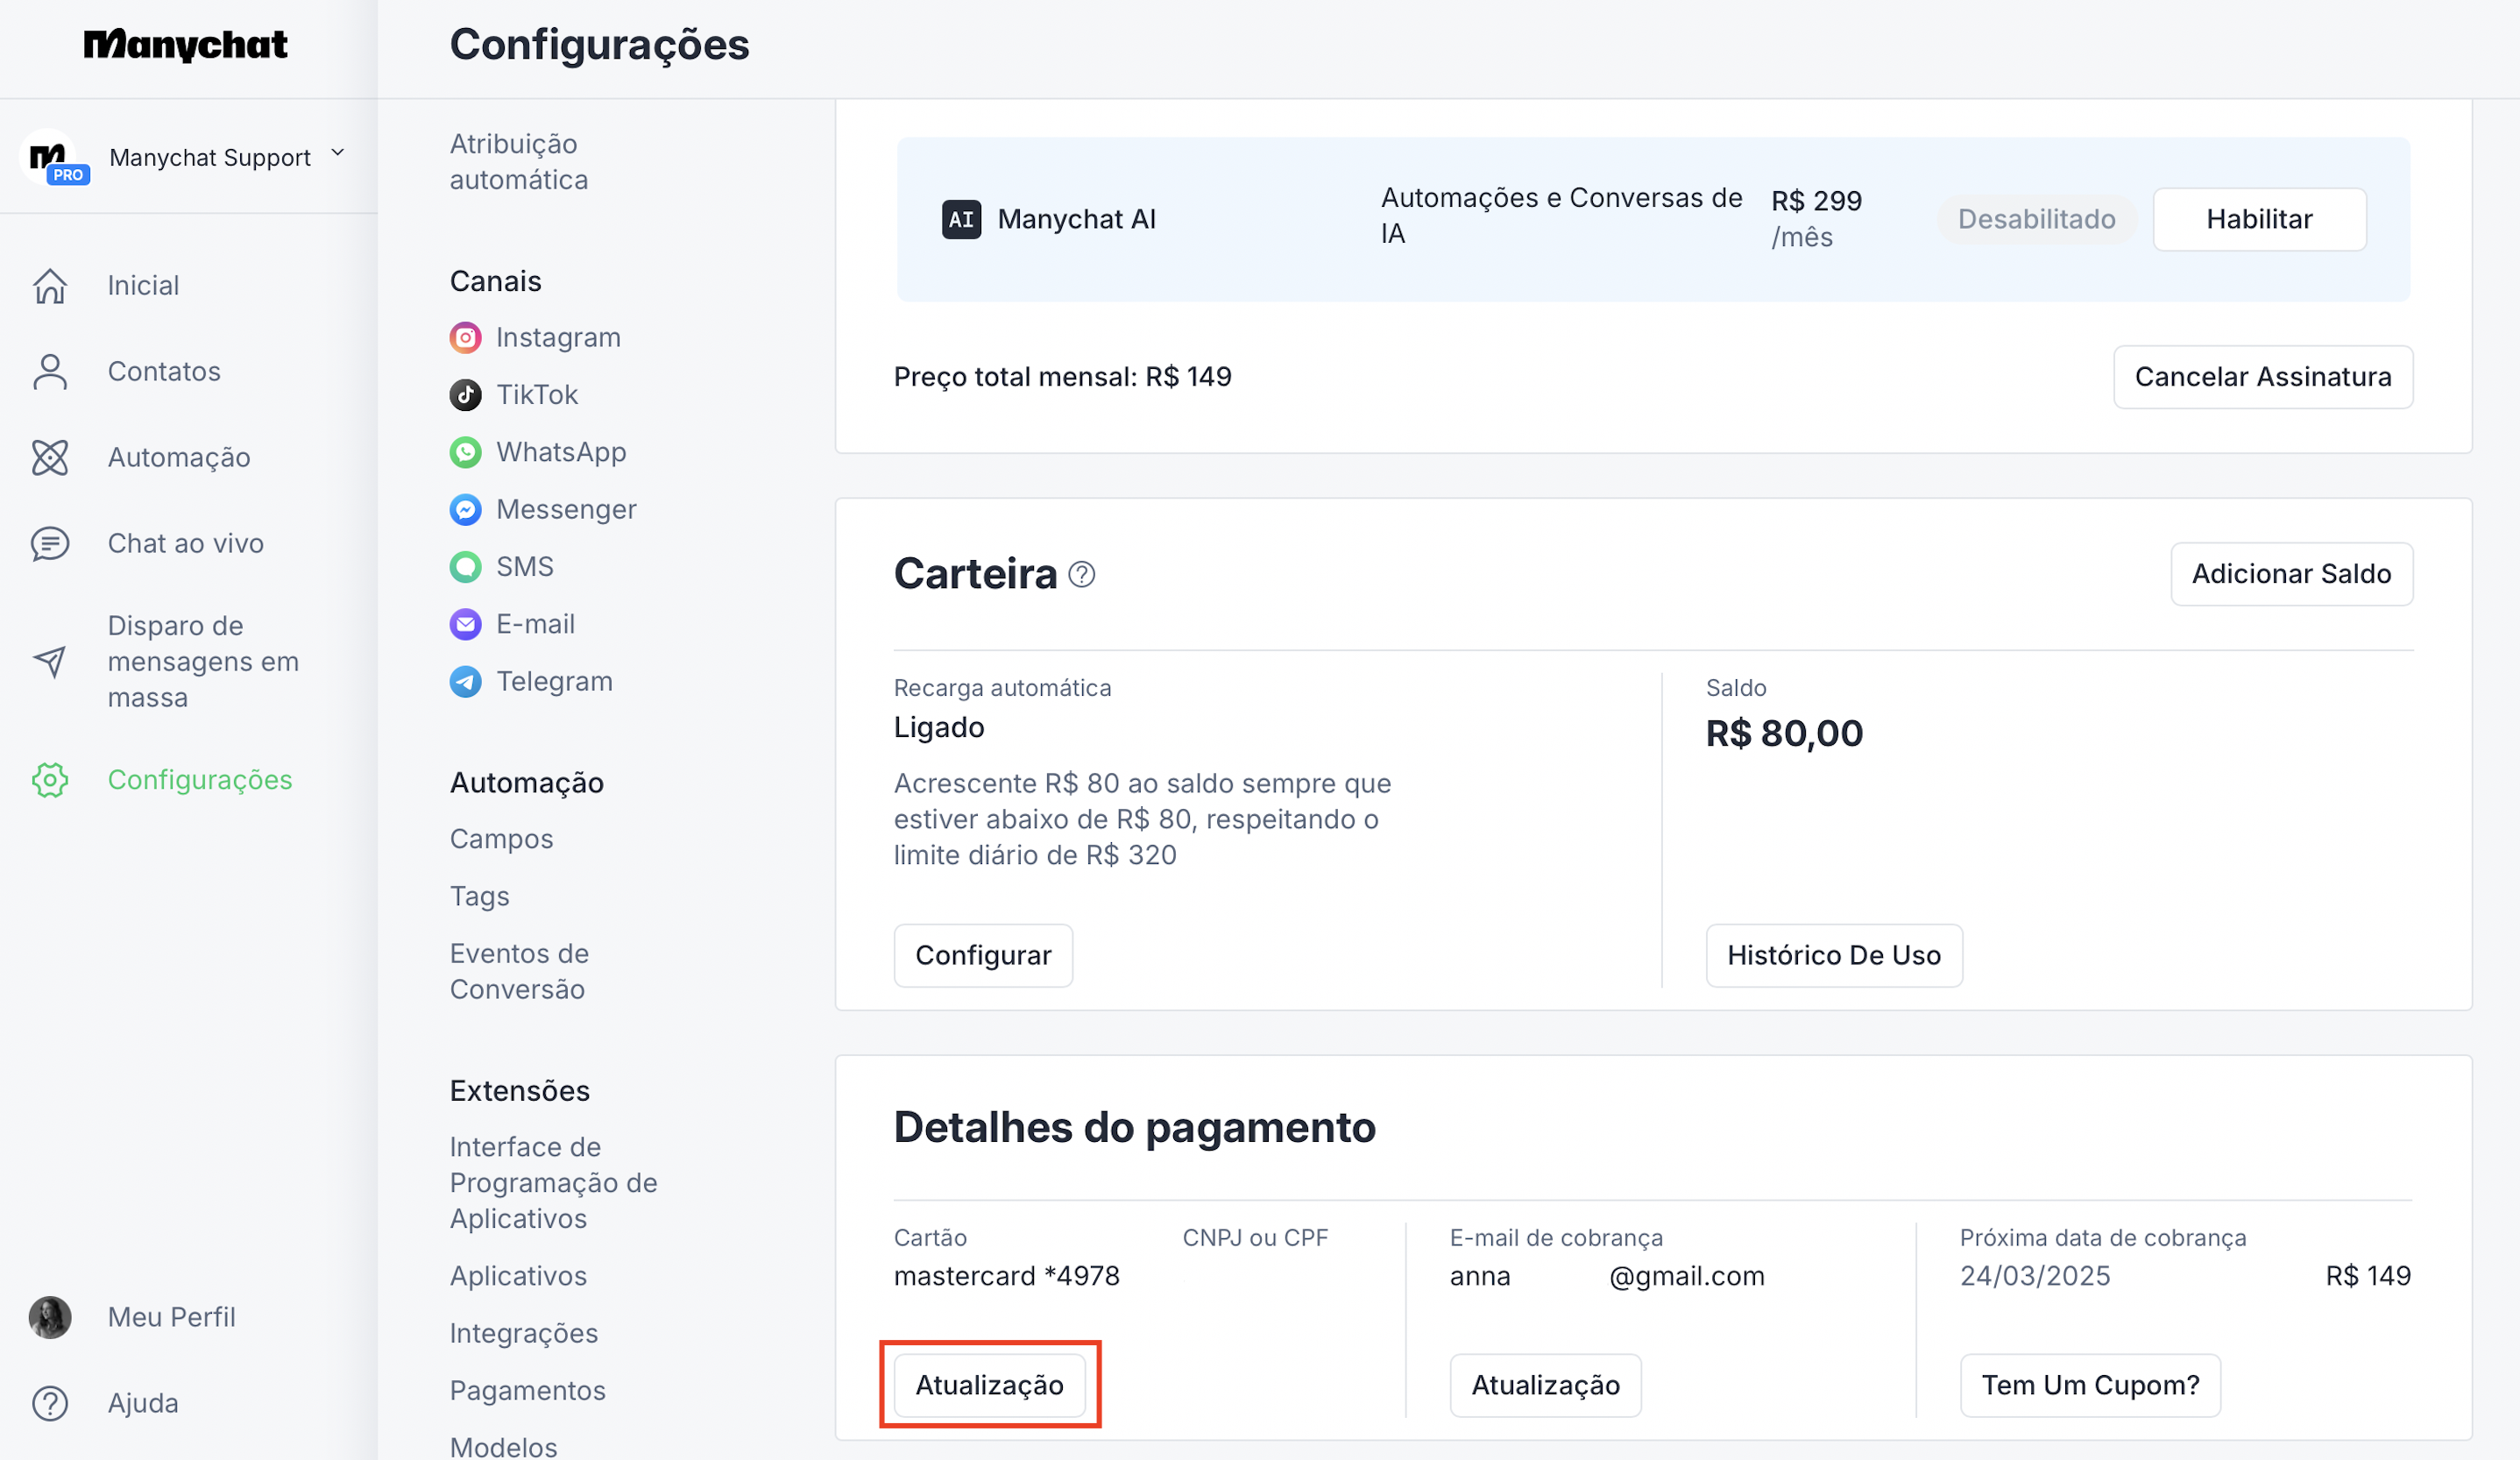Open Aplicativos settings
The width and height of the screenshot is (2520, 1460).
pyautogui.click(x=518, y=1276)
